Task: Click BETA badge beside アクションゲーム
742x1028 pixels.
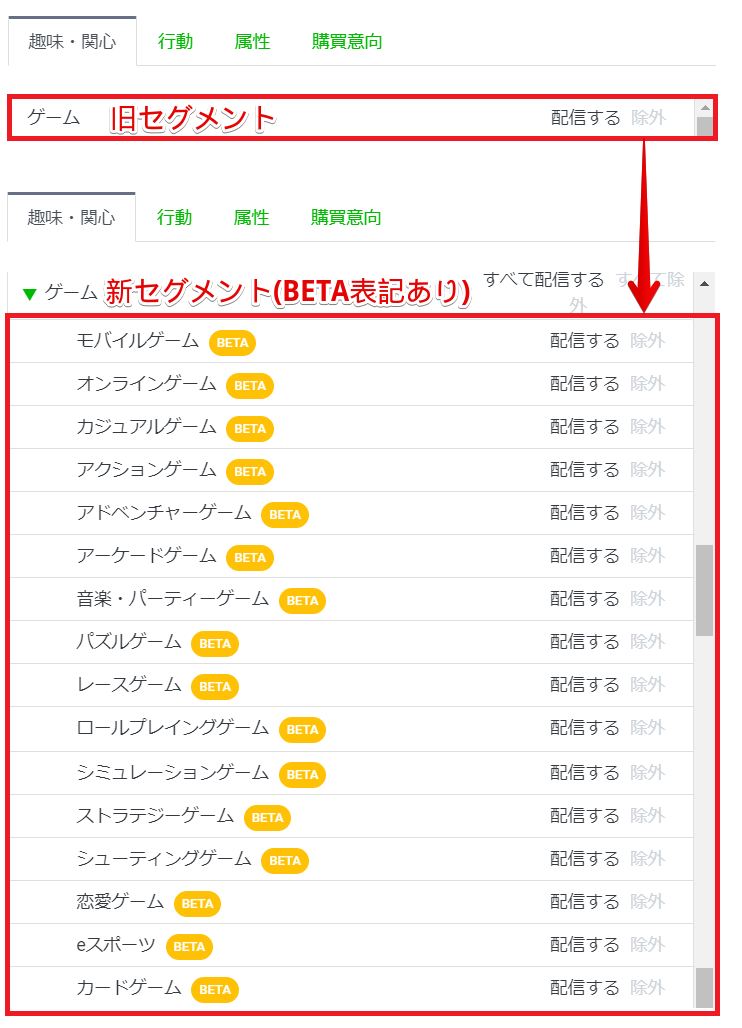Action: click(249, 471)
